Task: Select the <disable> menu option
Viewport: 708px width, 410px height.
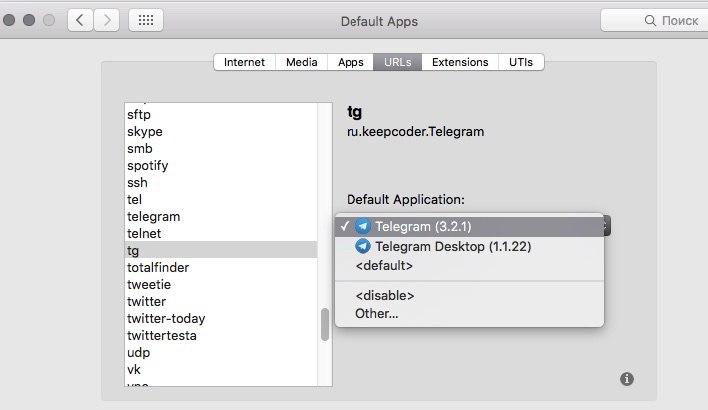Action: coord(469,295)
